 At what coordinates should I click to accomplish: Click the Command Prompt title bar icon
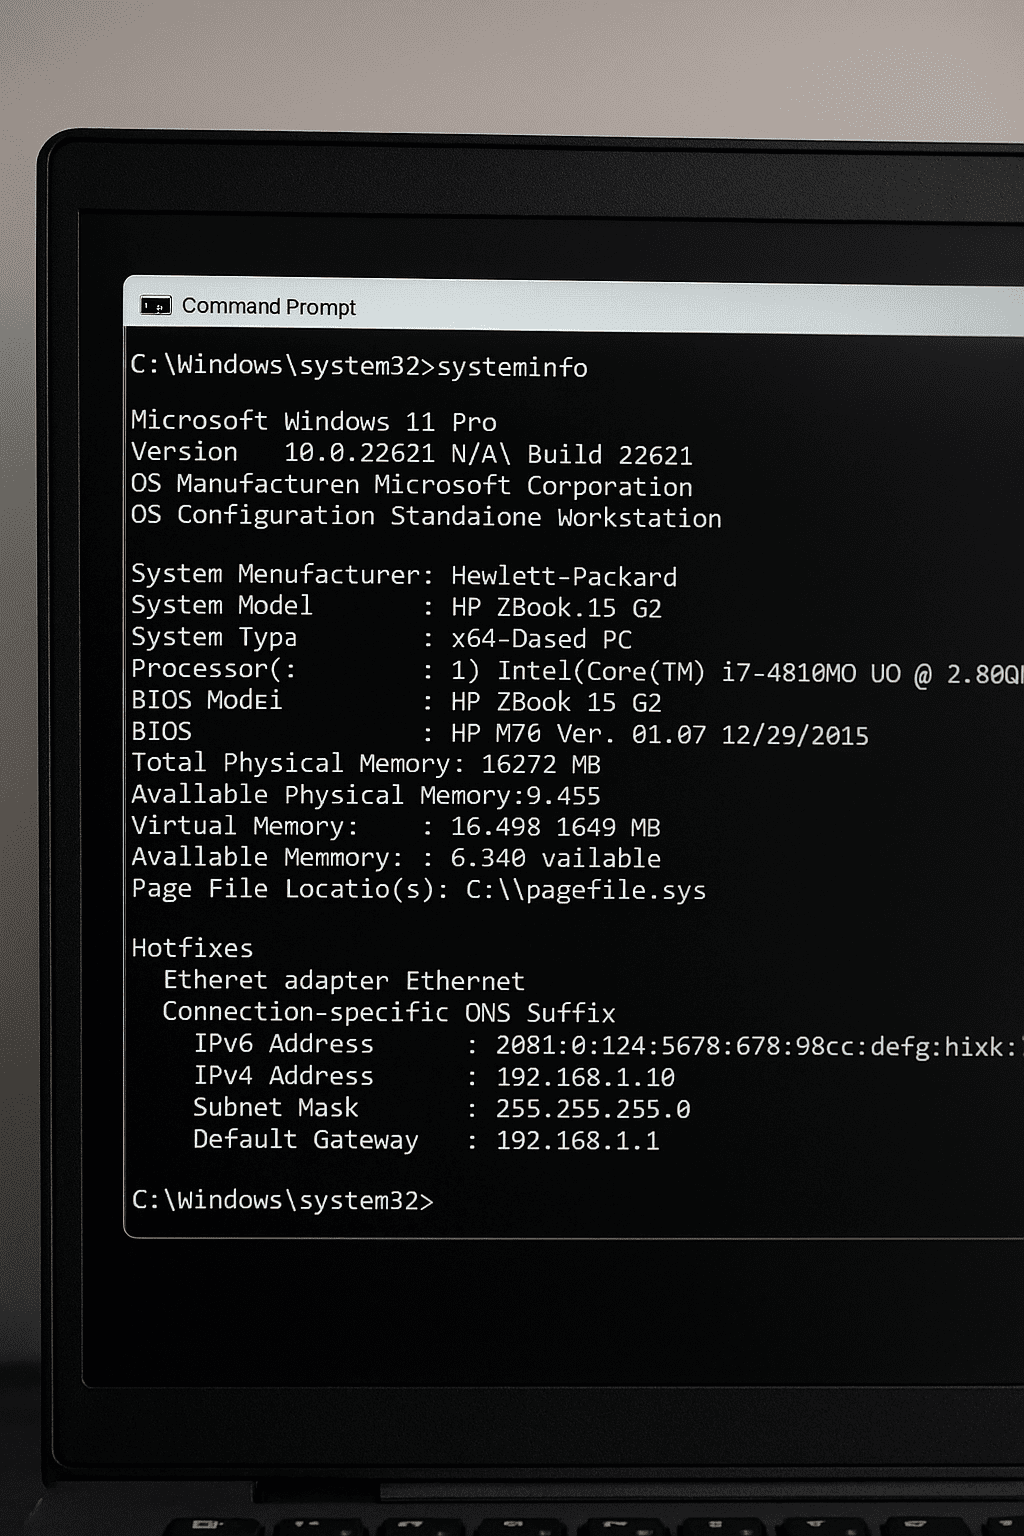click(156, 306)
